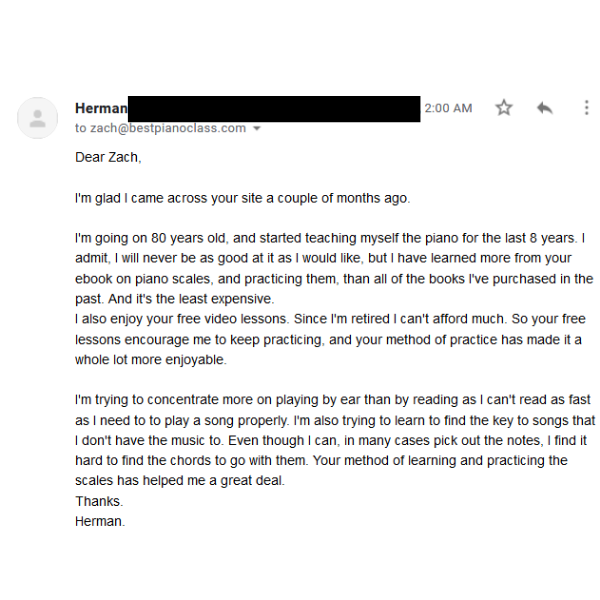Viewport: 600px width, 600px height.
Task: Click the 2:00 AM timestamp
Action: [448, 108]
